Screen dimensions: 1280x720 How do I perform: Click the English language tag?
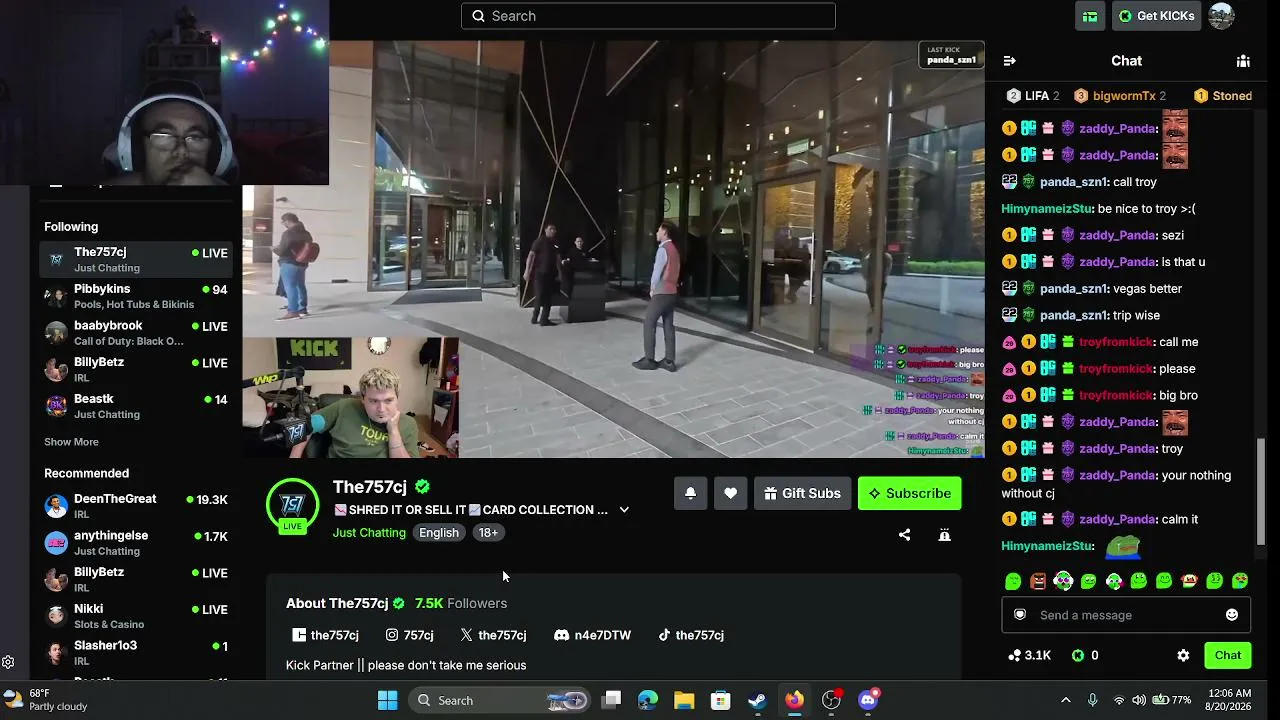439,533
